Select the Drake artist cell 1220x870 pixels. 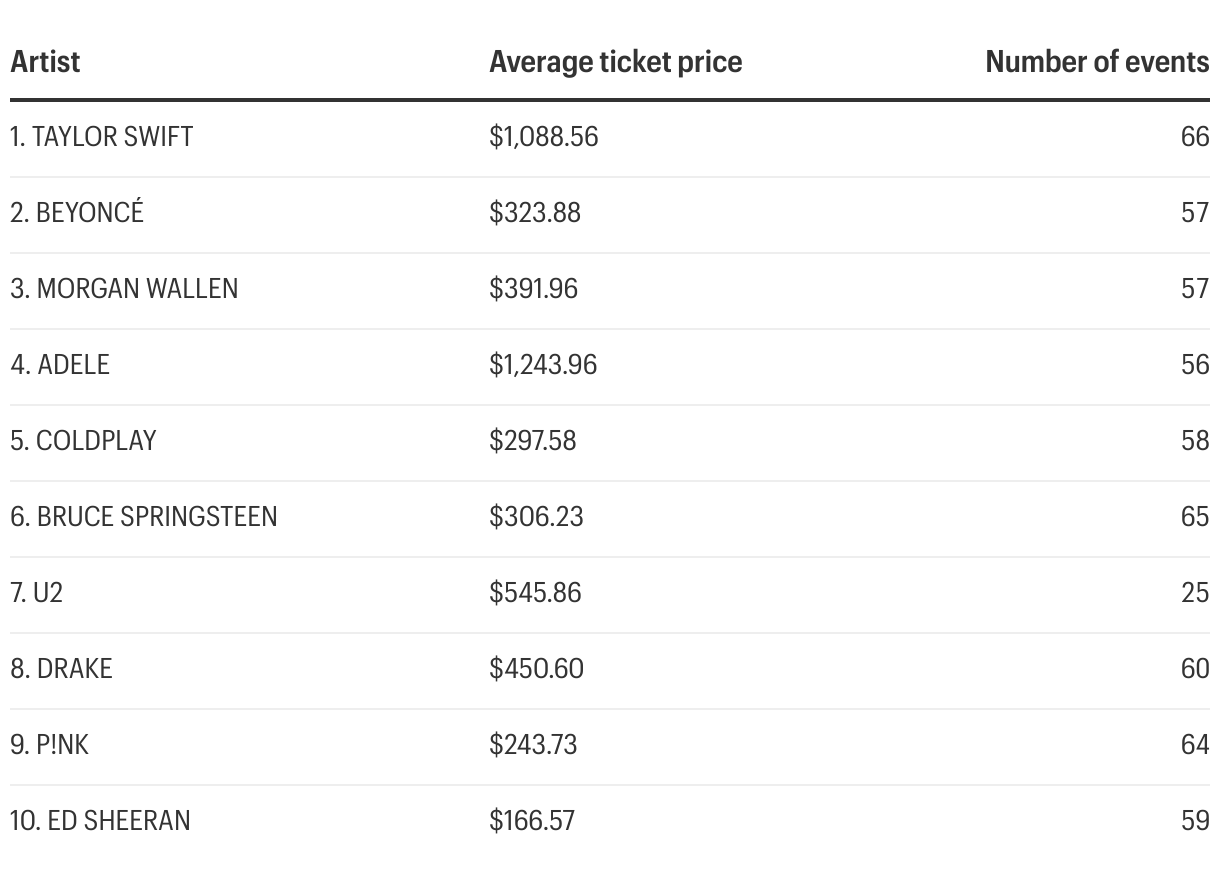(x=61, y=669)
